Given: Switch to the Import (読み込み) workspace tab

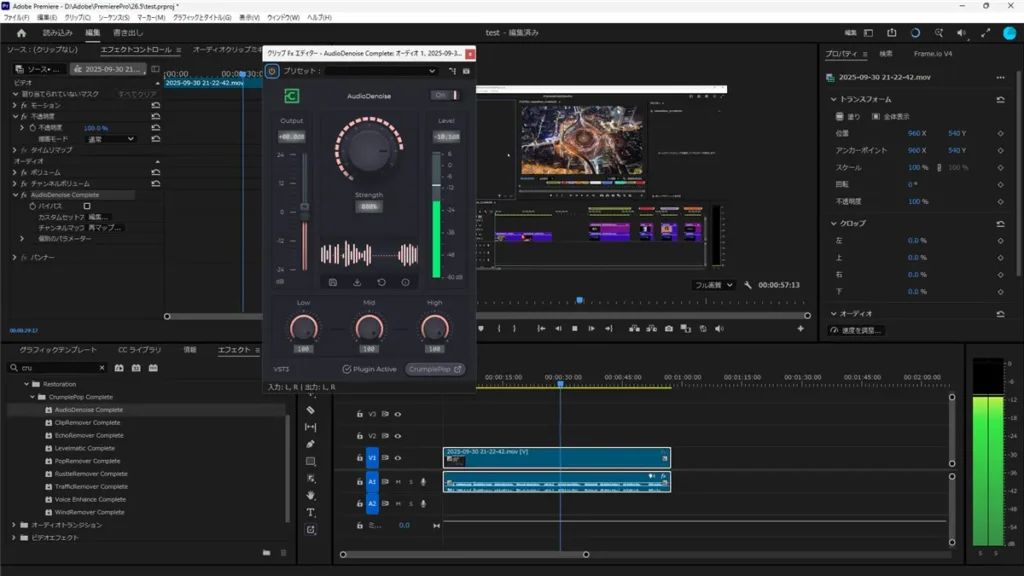Looking at the screenshot, I should pos(57,33).
